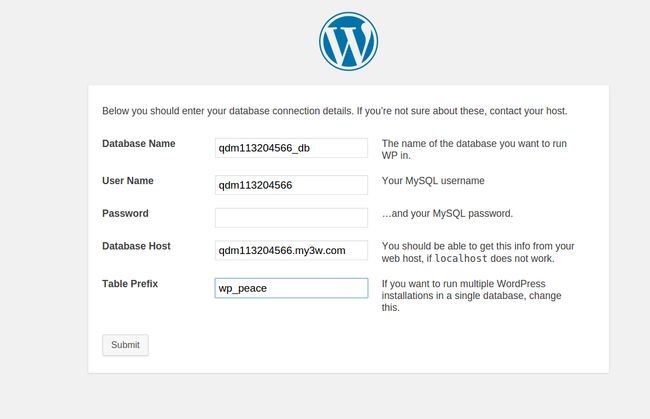Click the Database Name label
This screenshot has width=650, height=419.
[x=138, y=143]
